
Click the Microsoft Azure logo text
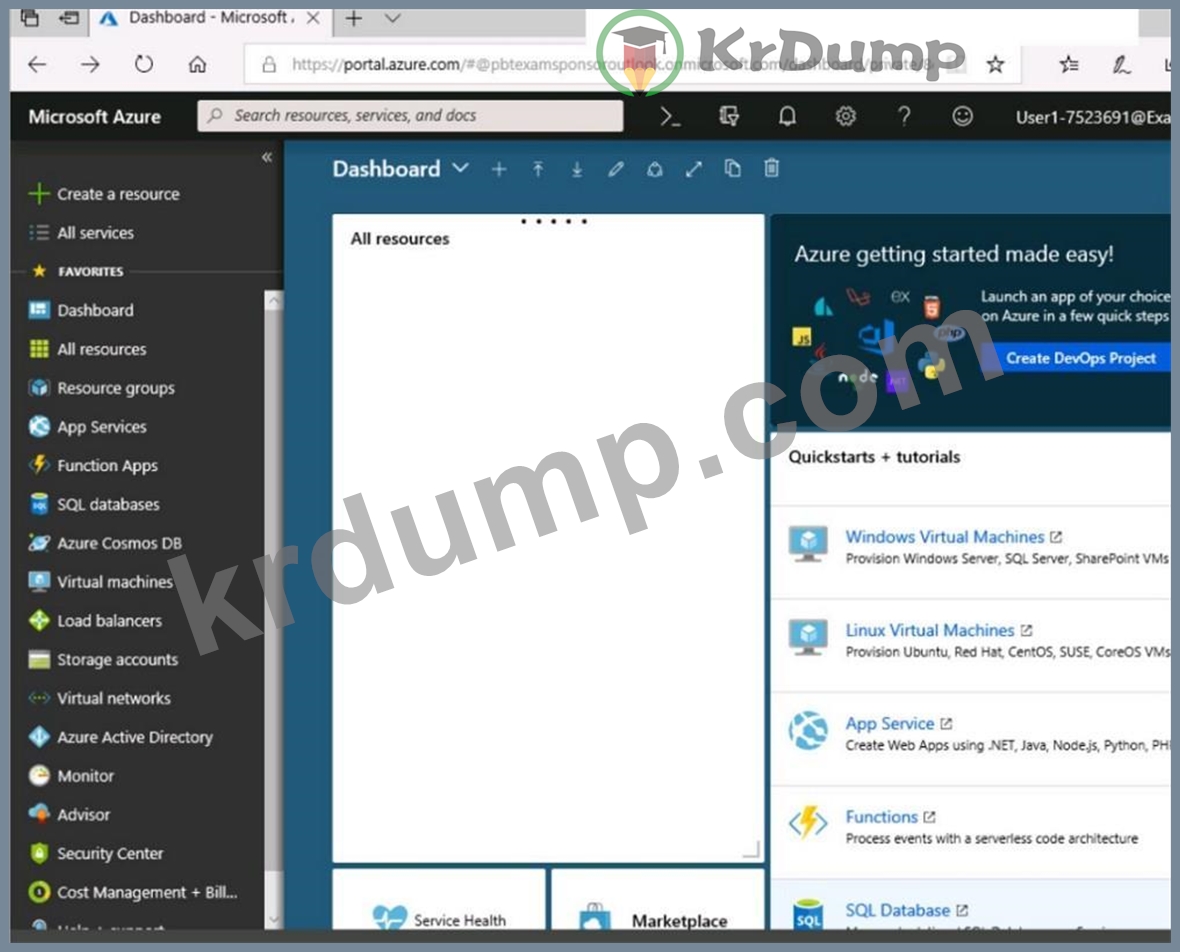[x=95, y=117]
